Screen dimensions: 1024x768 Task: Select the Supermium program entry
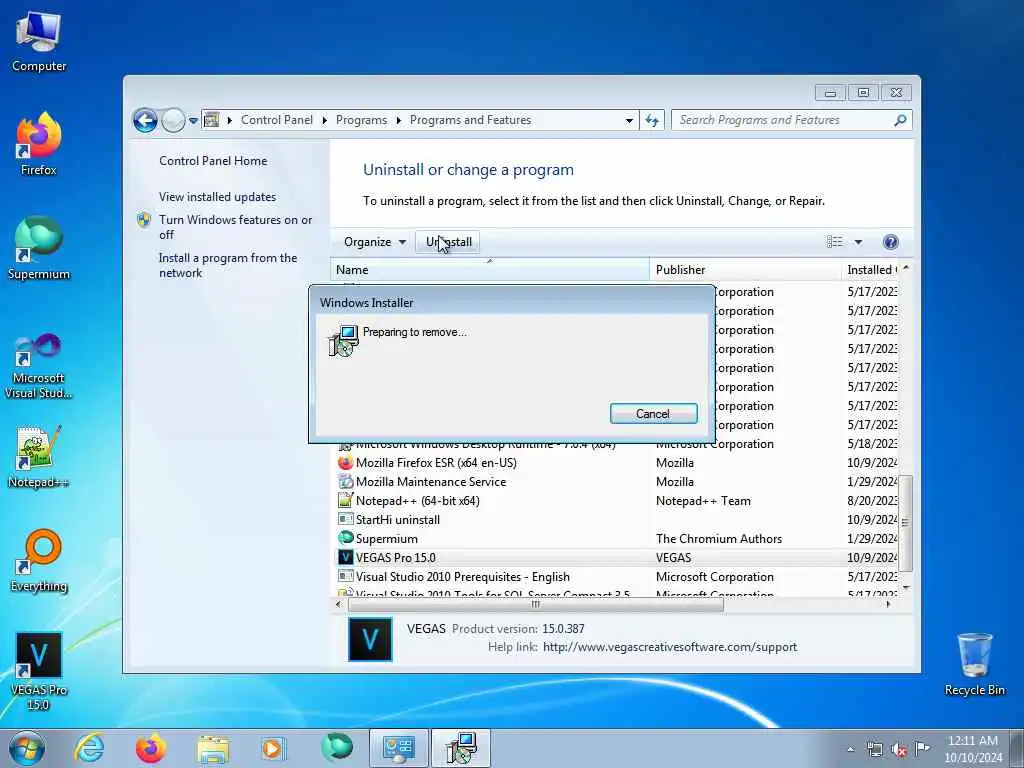coord(618,539)
